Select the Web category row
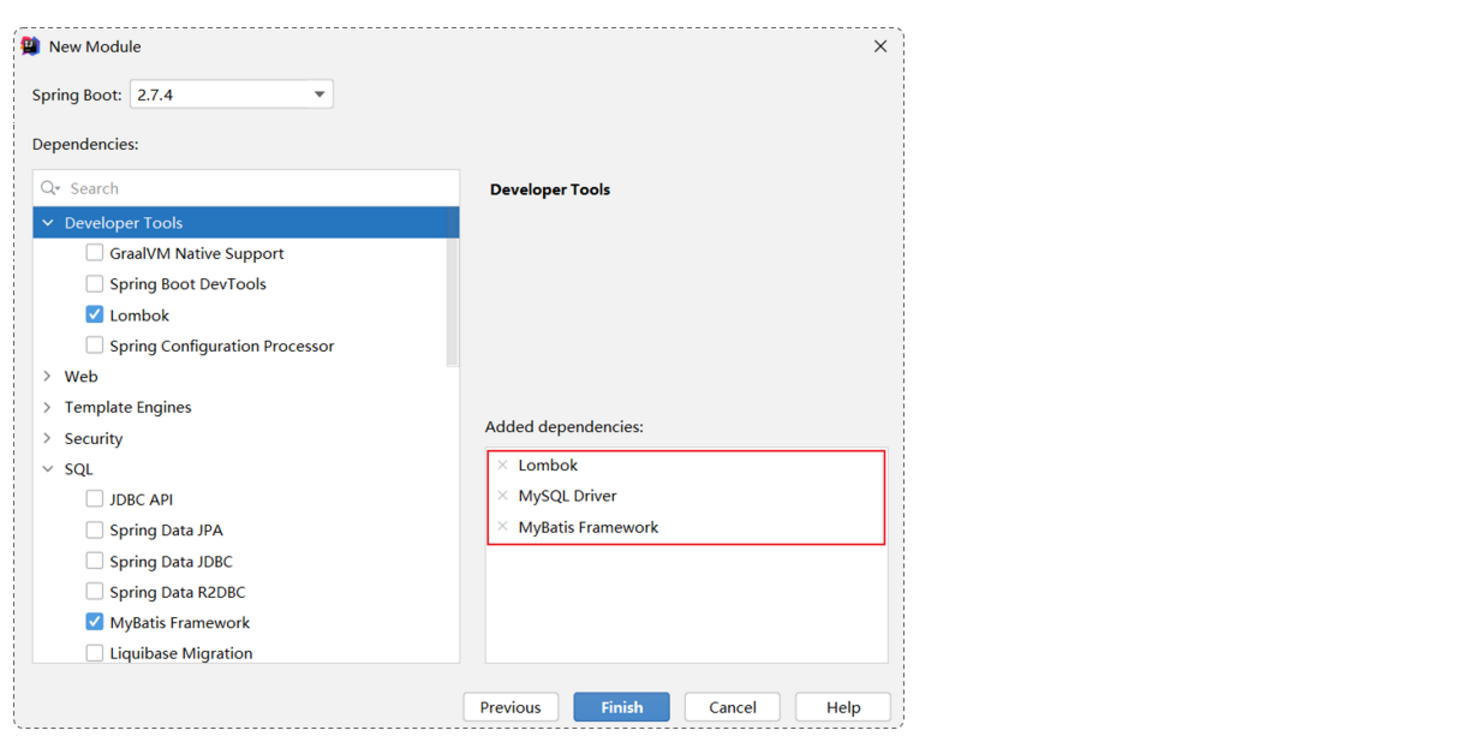The height and width of the screenshot is (750, 1458). [x=240, y=377]
